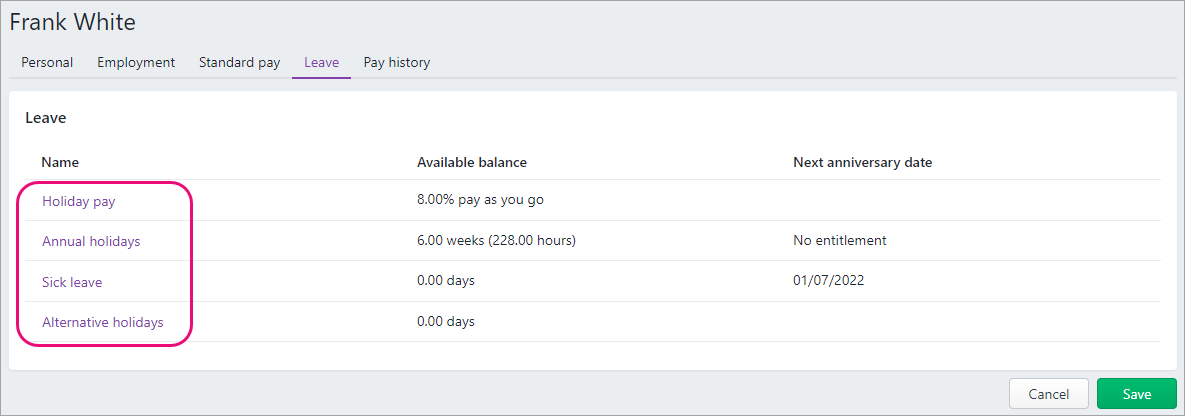Go to the Standard pay tab

[240, 63]
